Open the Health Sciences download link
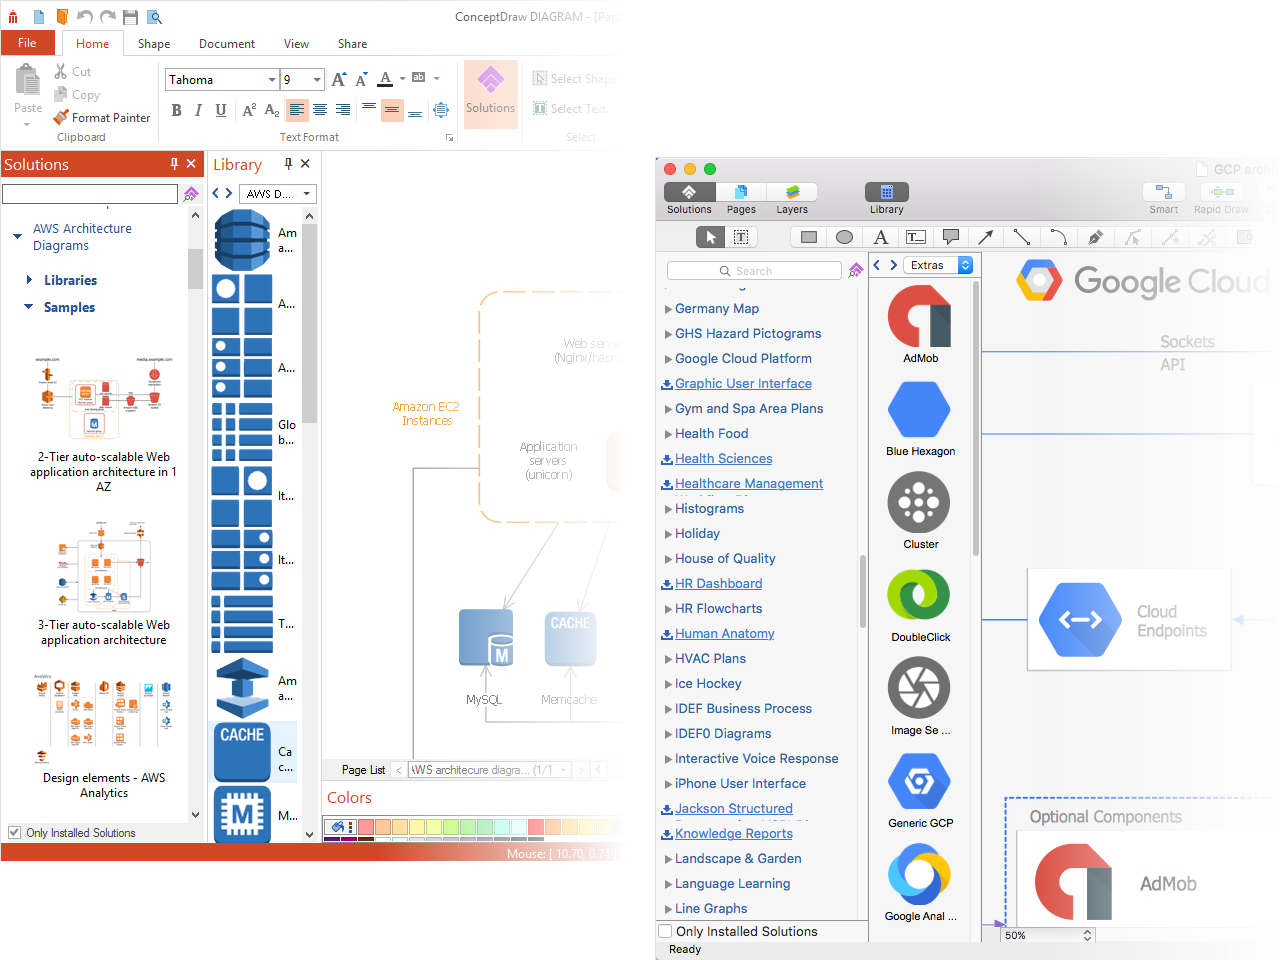Viewport: 1280px width, 960px height. 723,459
